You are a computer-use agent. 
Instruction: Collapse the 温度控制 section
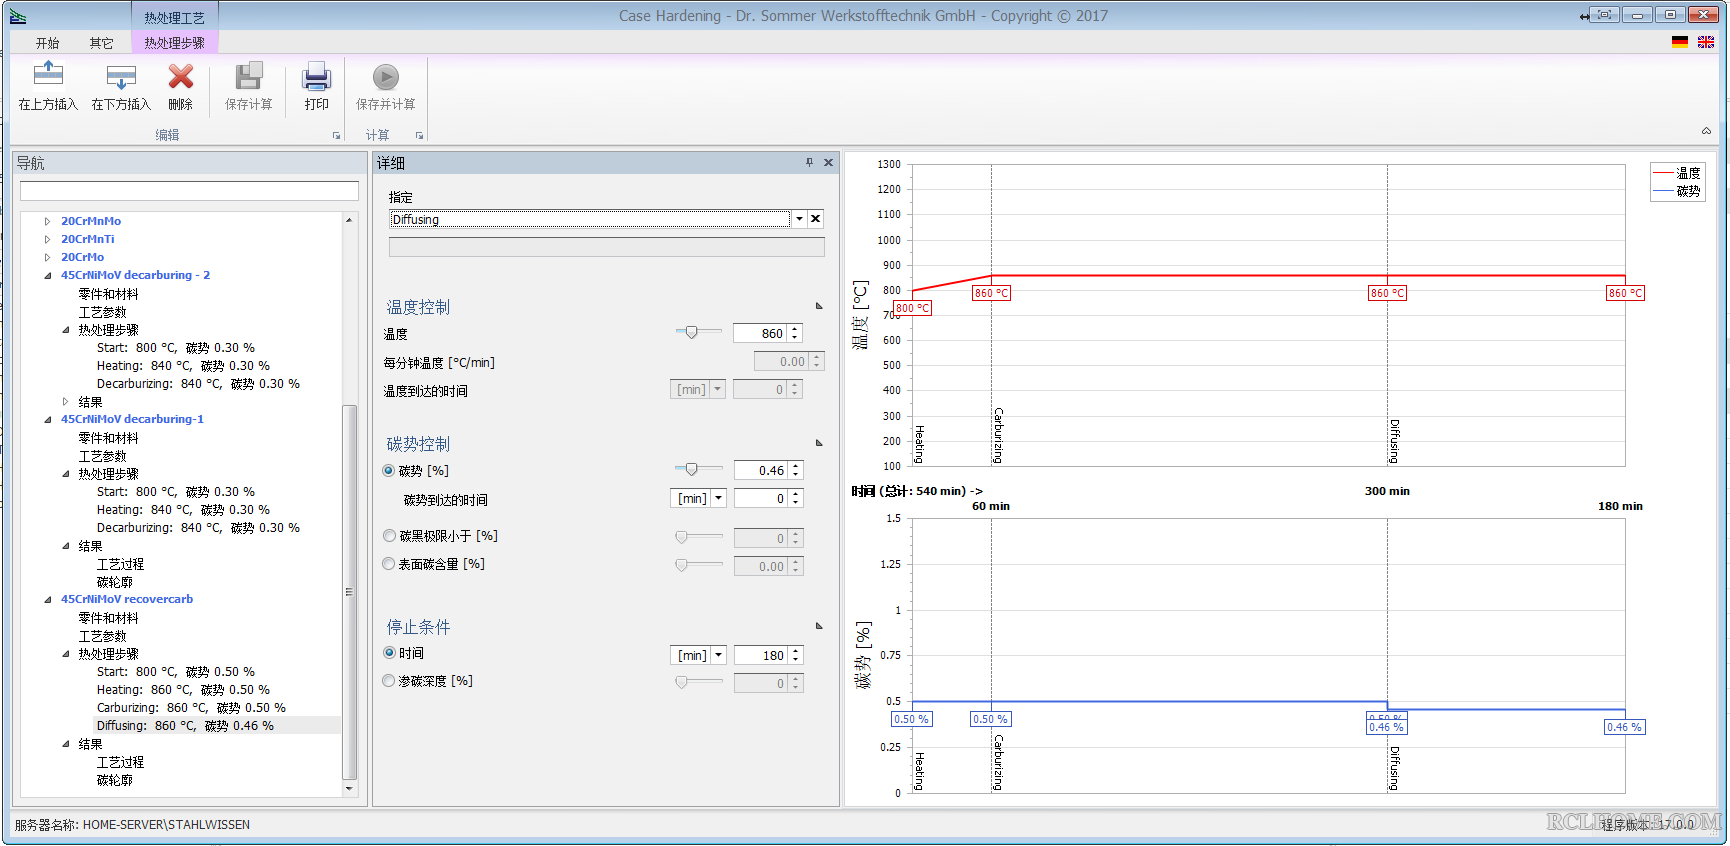[819, 306]
